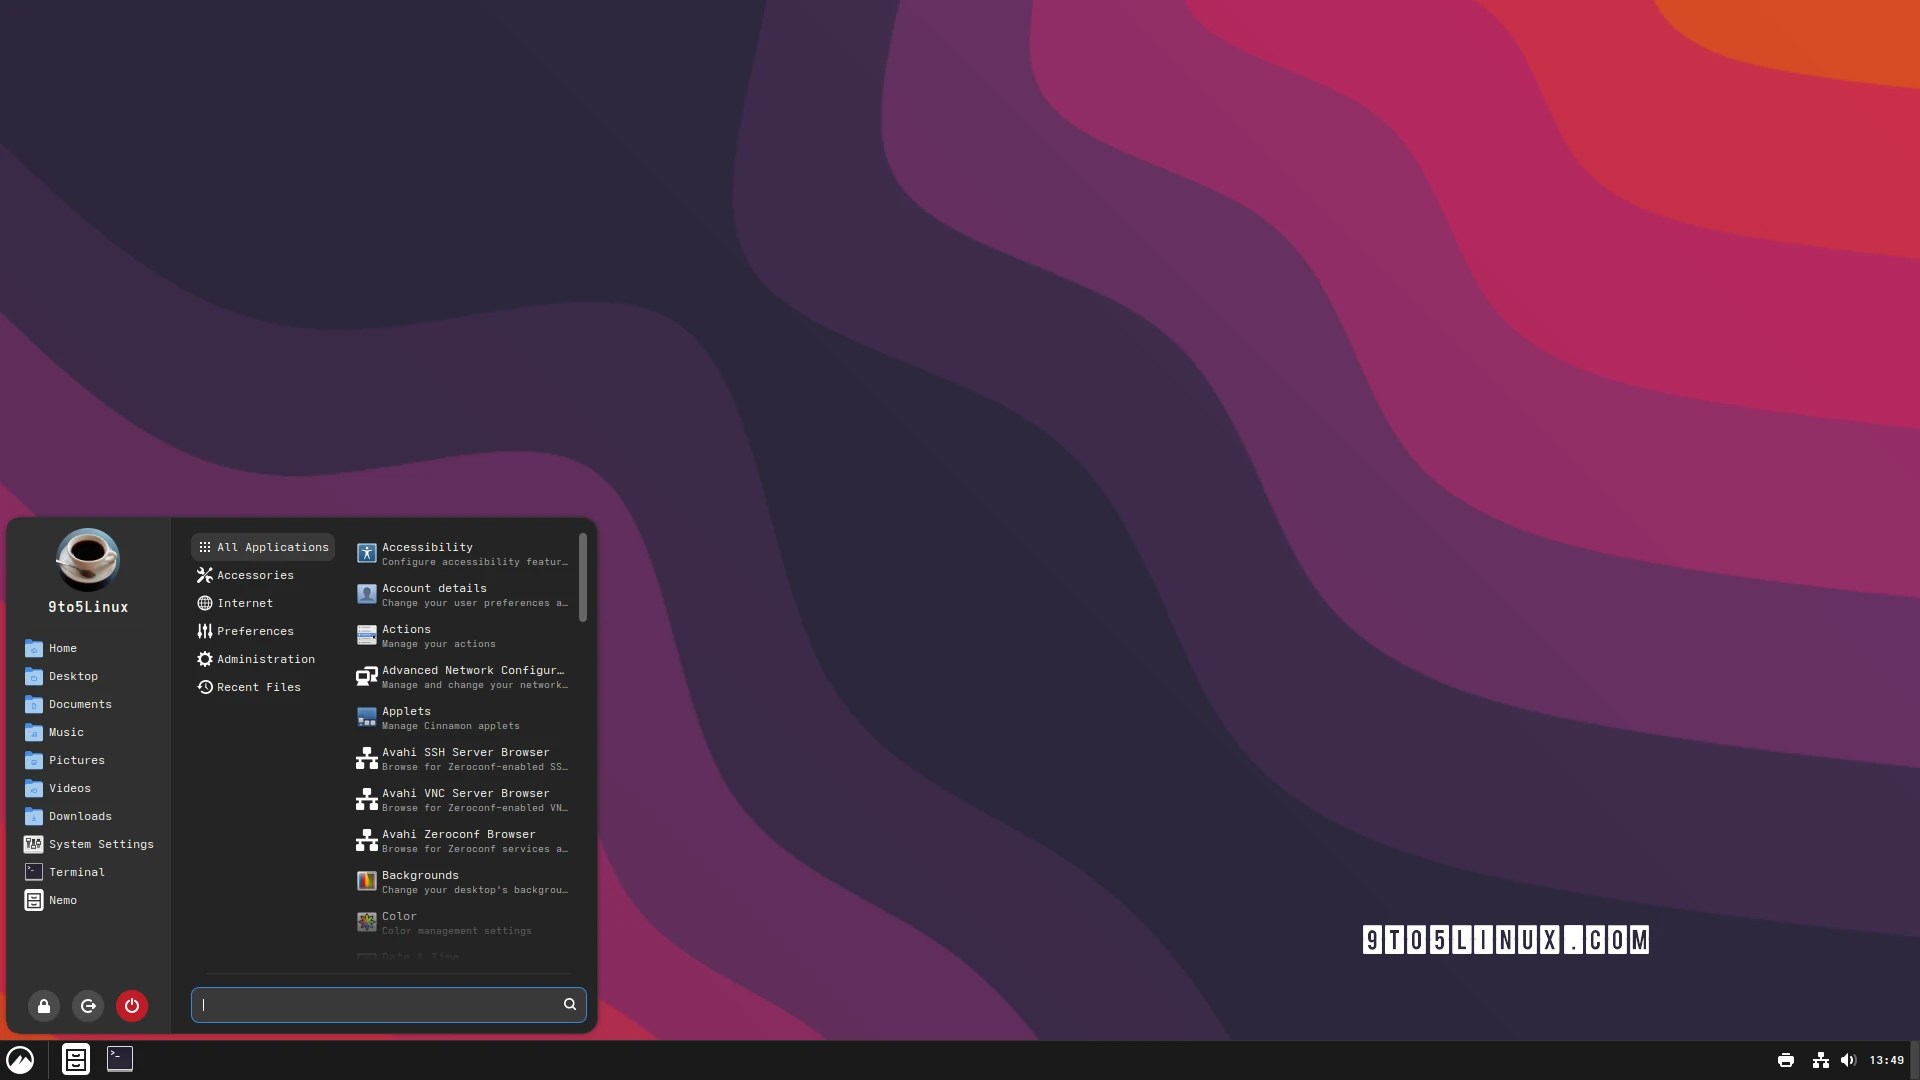This screenshot has height=1080, width=1920.
Task: Launch the Accessibility application
Action: [x=440, y=553]
